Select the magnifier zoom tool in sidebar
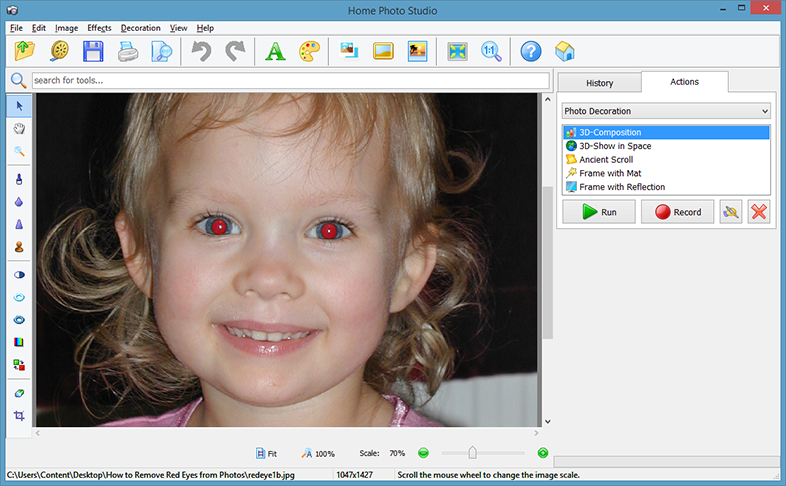Screen dimensions: 786x486 click(19, 151)
